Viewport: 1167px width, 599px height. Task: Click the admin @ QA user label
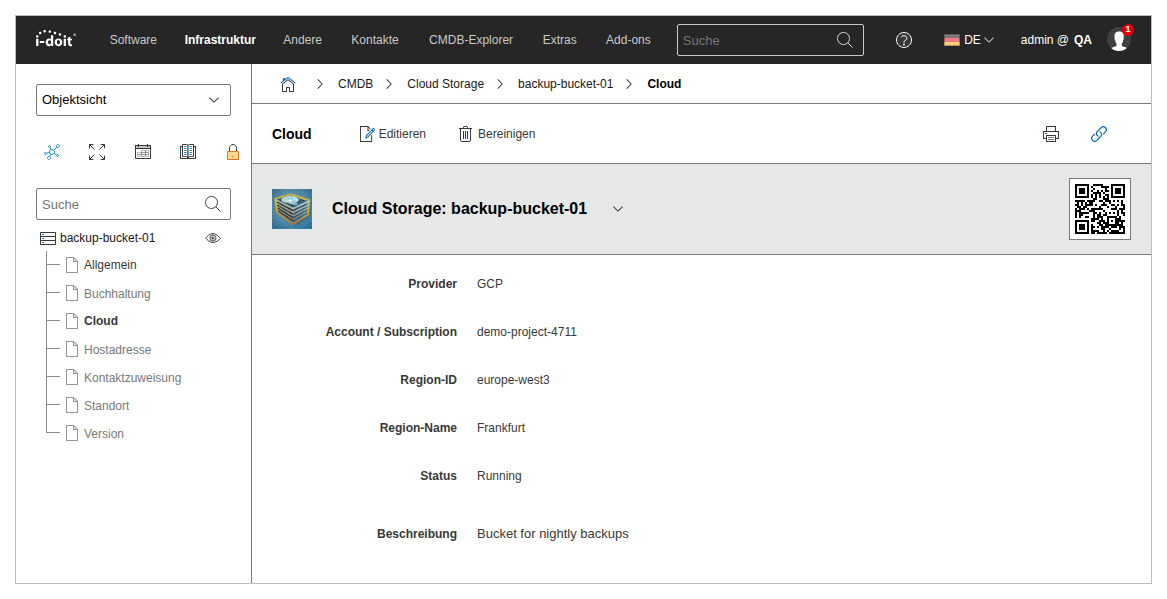(1056, 40)
